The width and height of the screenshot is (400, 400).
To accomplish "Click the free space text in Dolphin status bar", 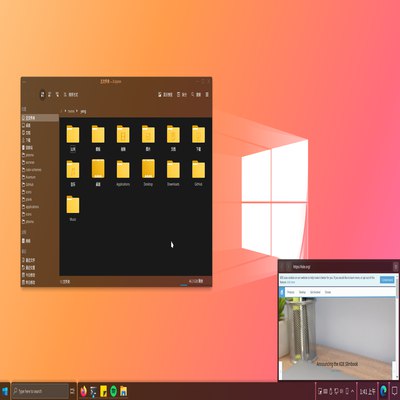I will coord(196,281).
